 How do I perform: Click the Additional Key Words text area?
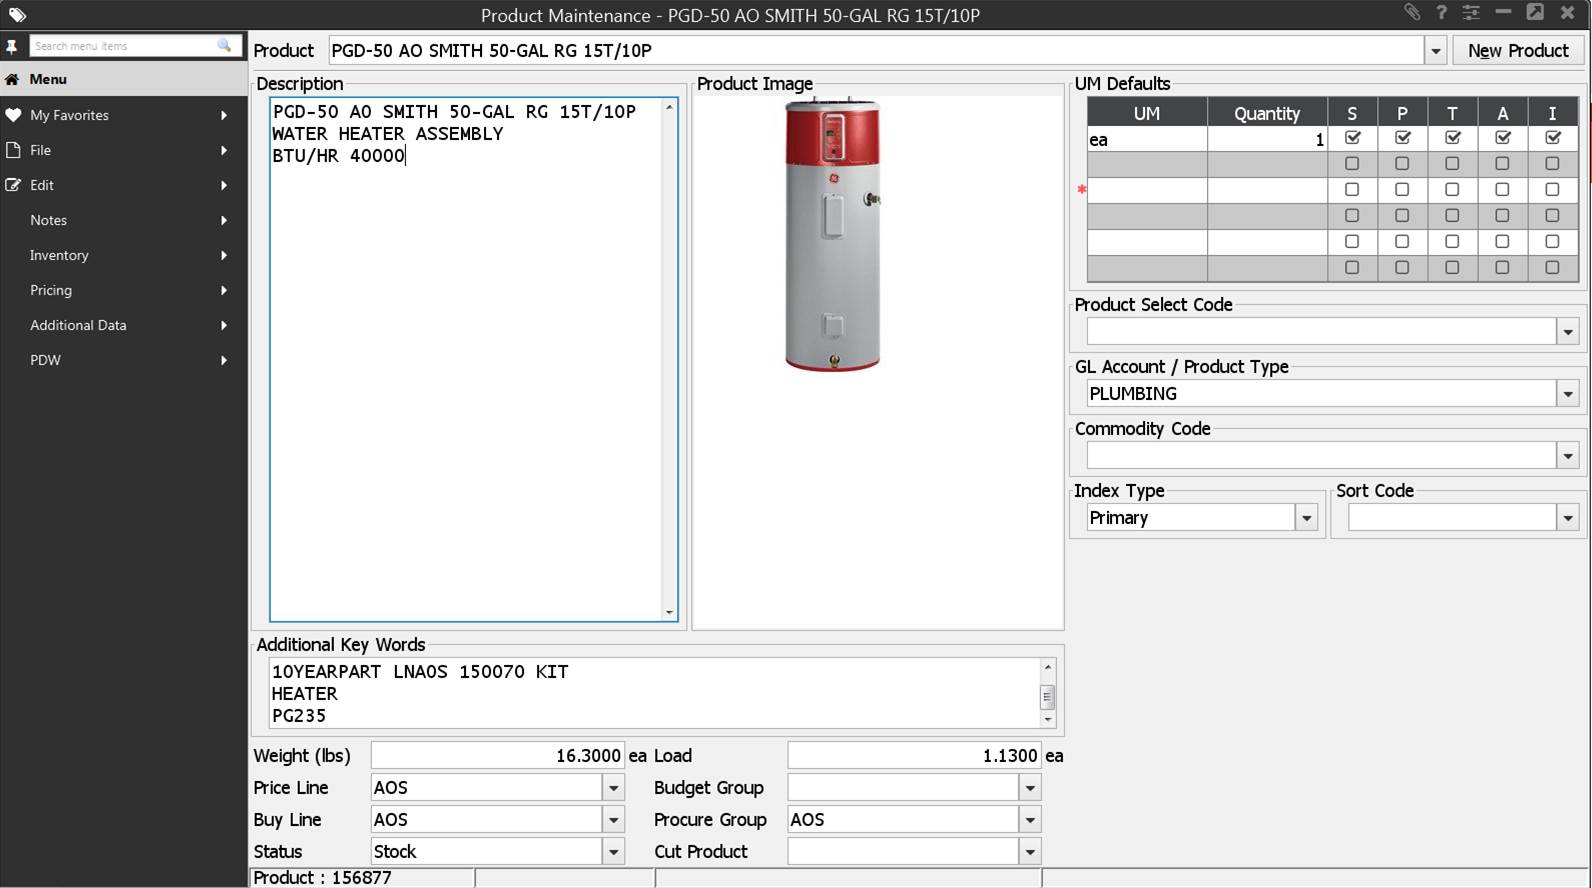654,692
